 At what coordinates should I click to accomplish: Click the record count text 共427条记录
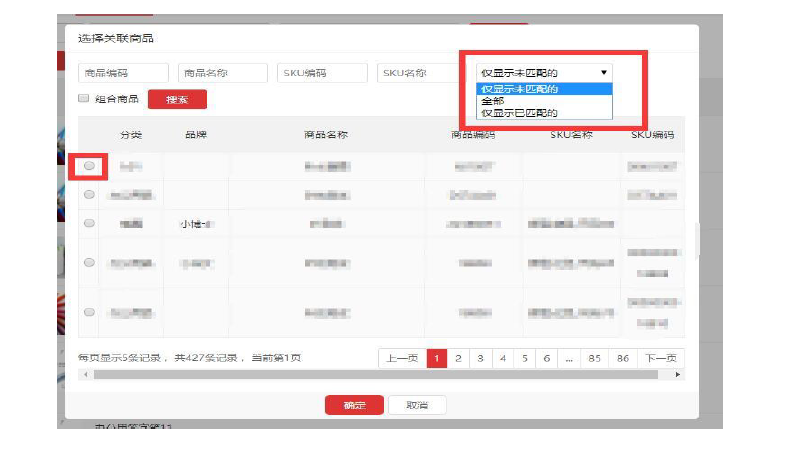tap(205, 358)
